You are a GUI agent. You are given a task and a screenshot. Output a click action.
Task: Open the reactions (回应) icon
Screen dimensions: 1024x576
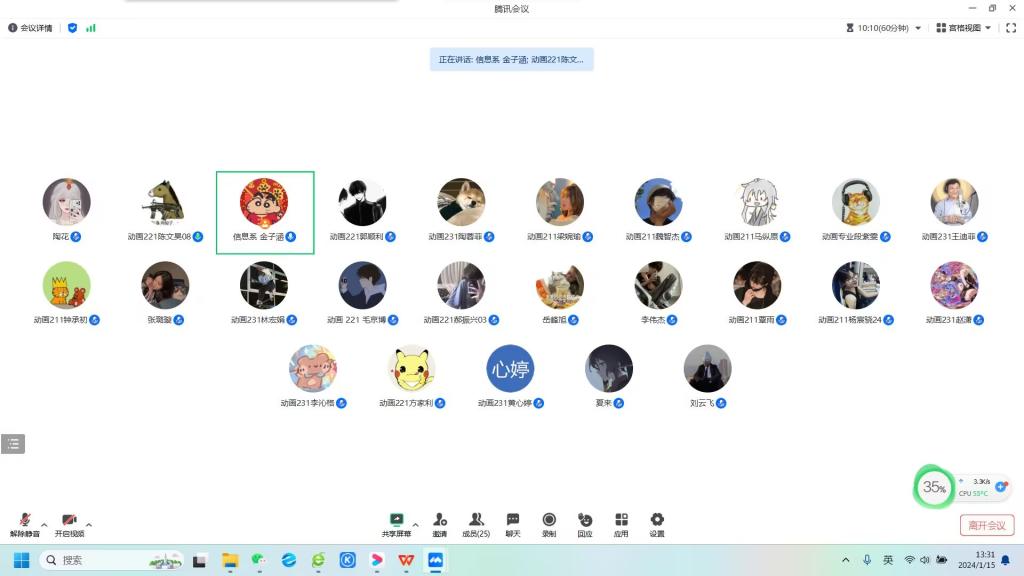pyautogui.click(x=585, y=524)
